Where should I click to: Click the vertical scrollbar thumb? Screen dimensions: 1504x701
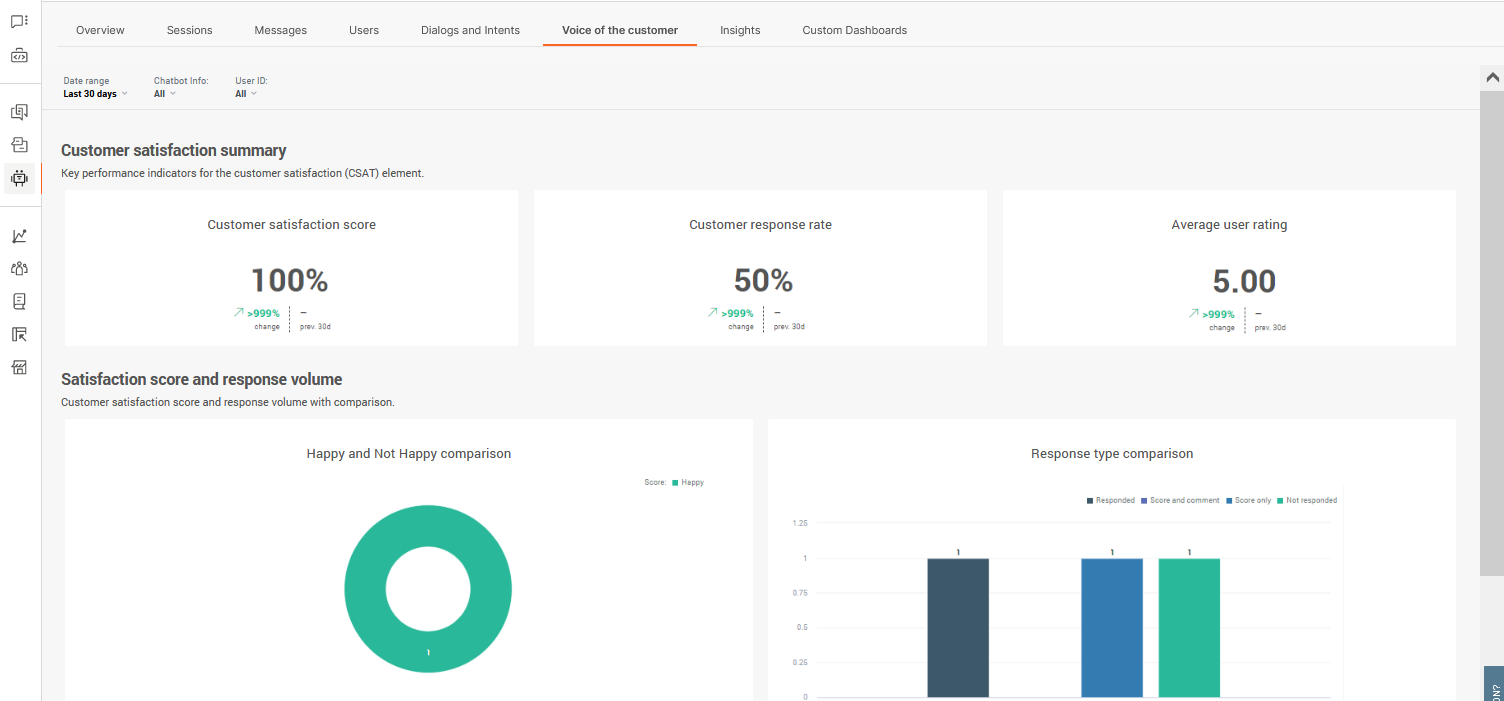coord(1492,330)
